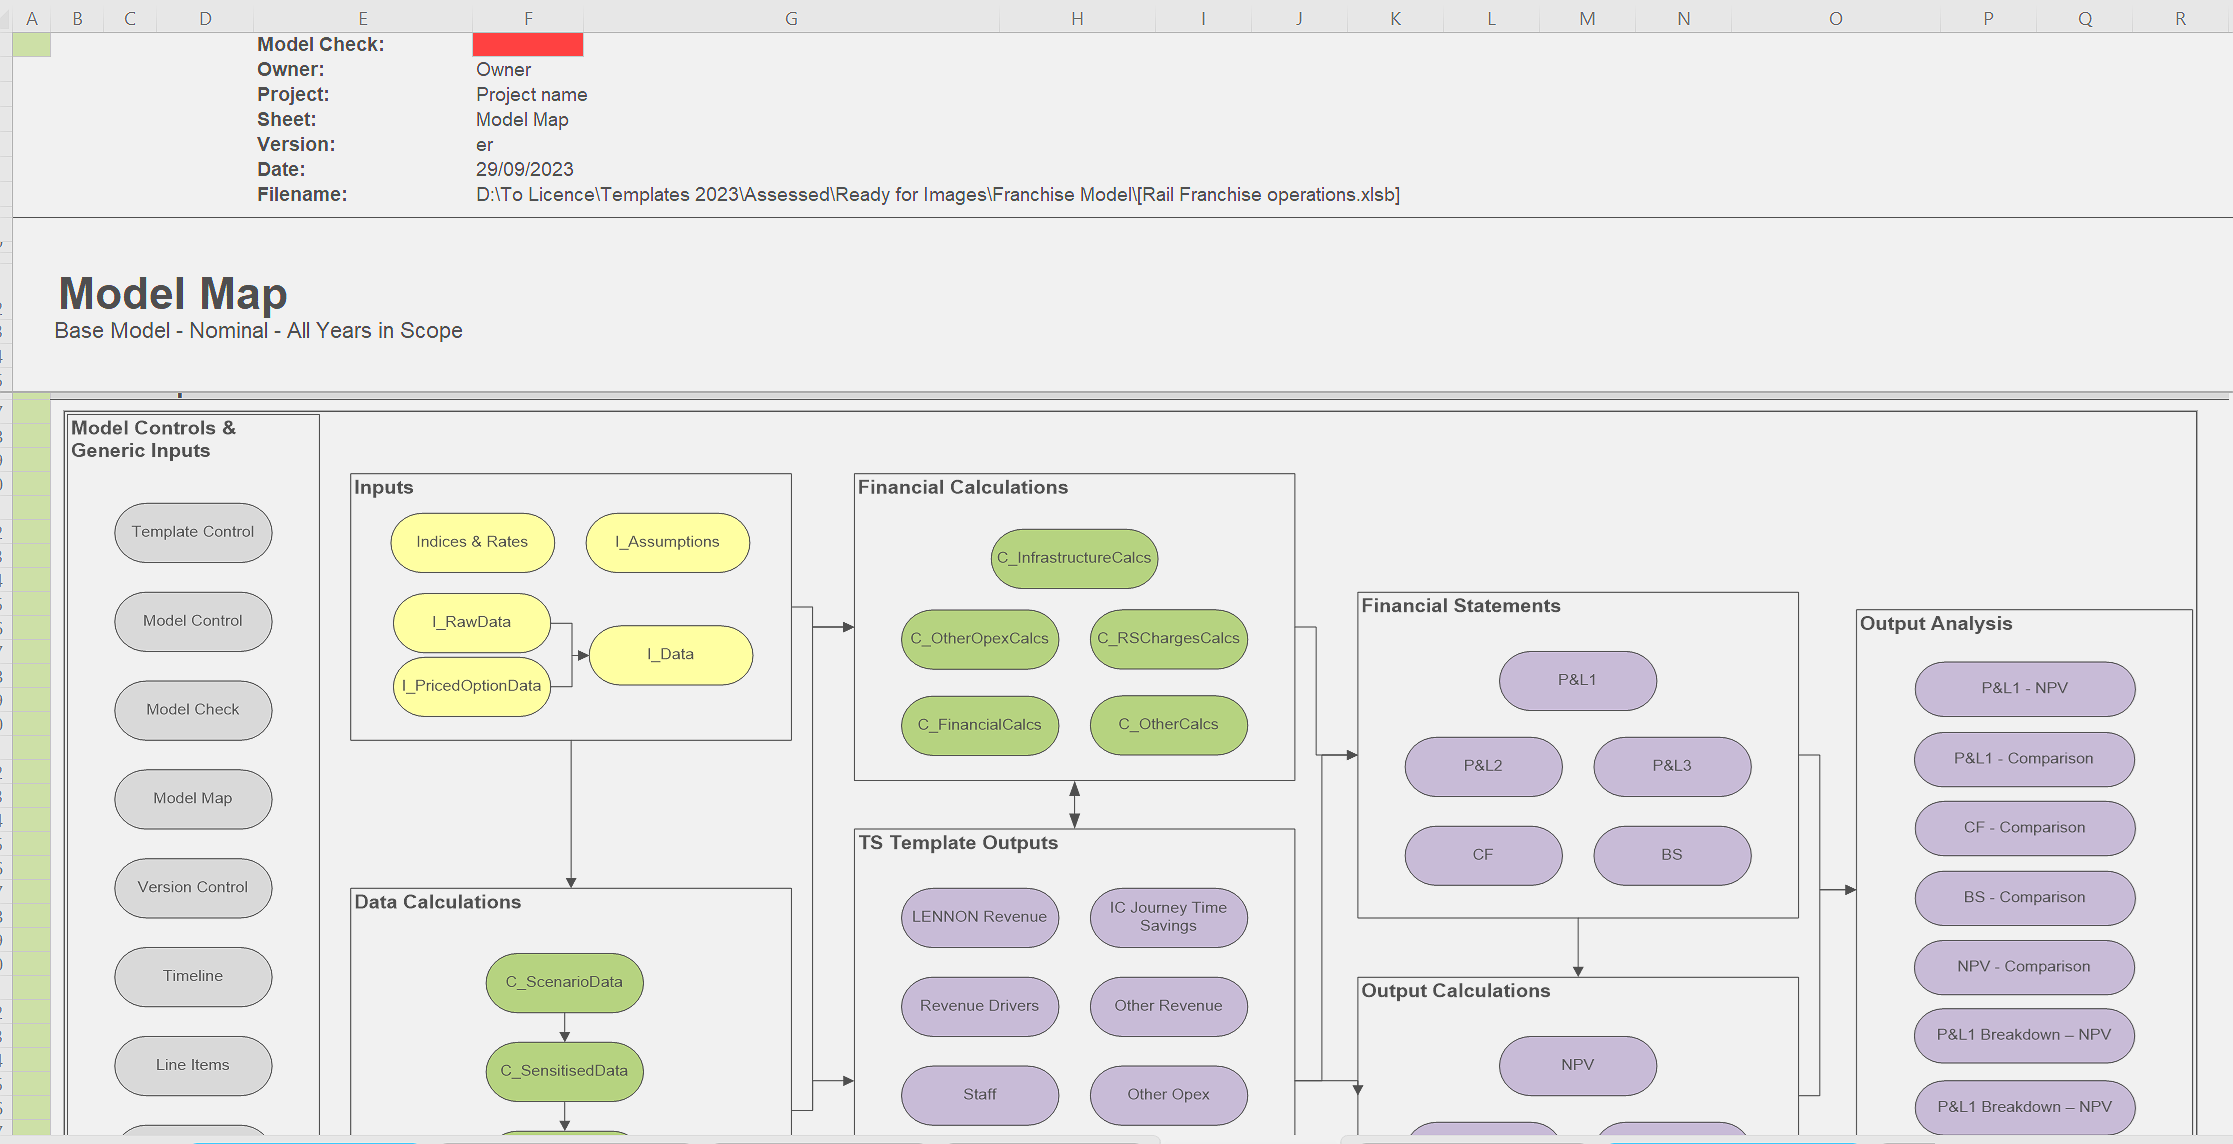
Task: Click the CF statement node
Action: click(1483, 855)
